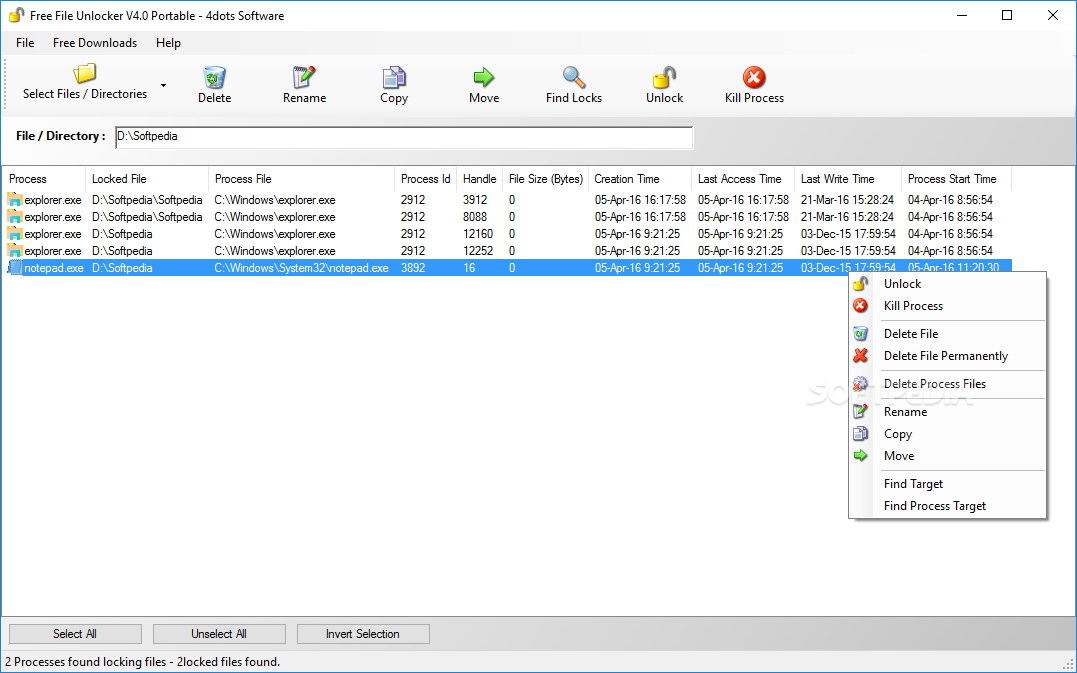Select the explorer.exe row with handle 12160
Image resolution: width=1077 pixels, height=673 pixels.
(x=507, y=234)
